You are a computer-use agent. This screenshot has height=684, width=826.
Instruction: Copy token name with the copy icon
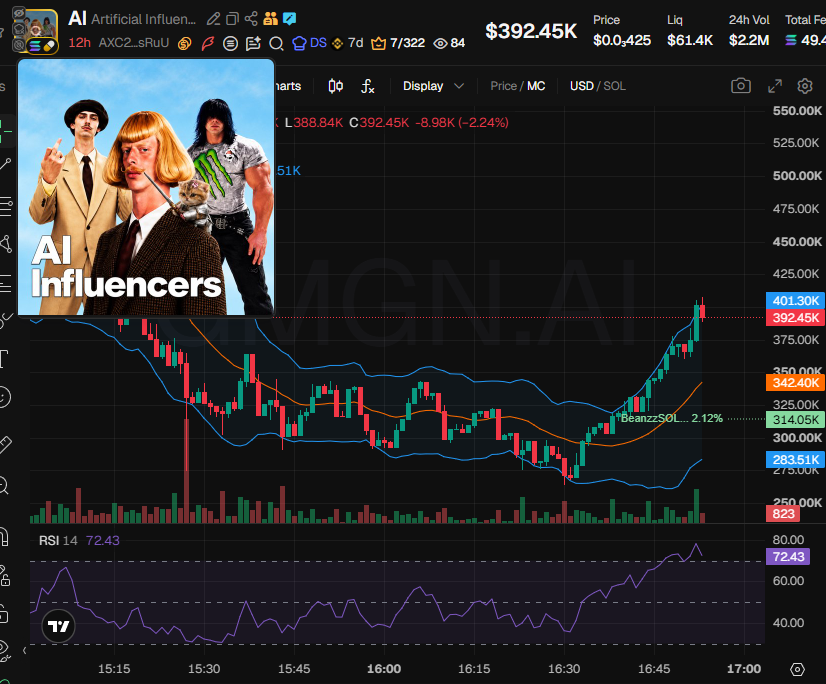pyautogui.click(x=232, y=19)
